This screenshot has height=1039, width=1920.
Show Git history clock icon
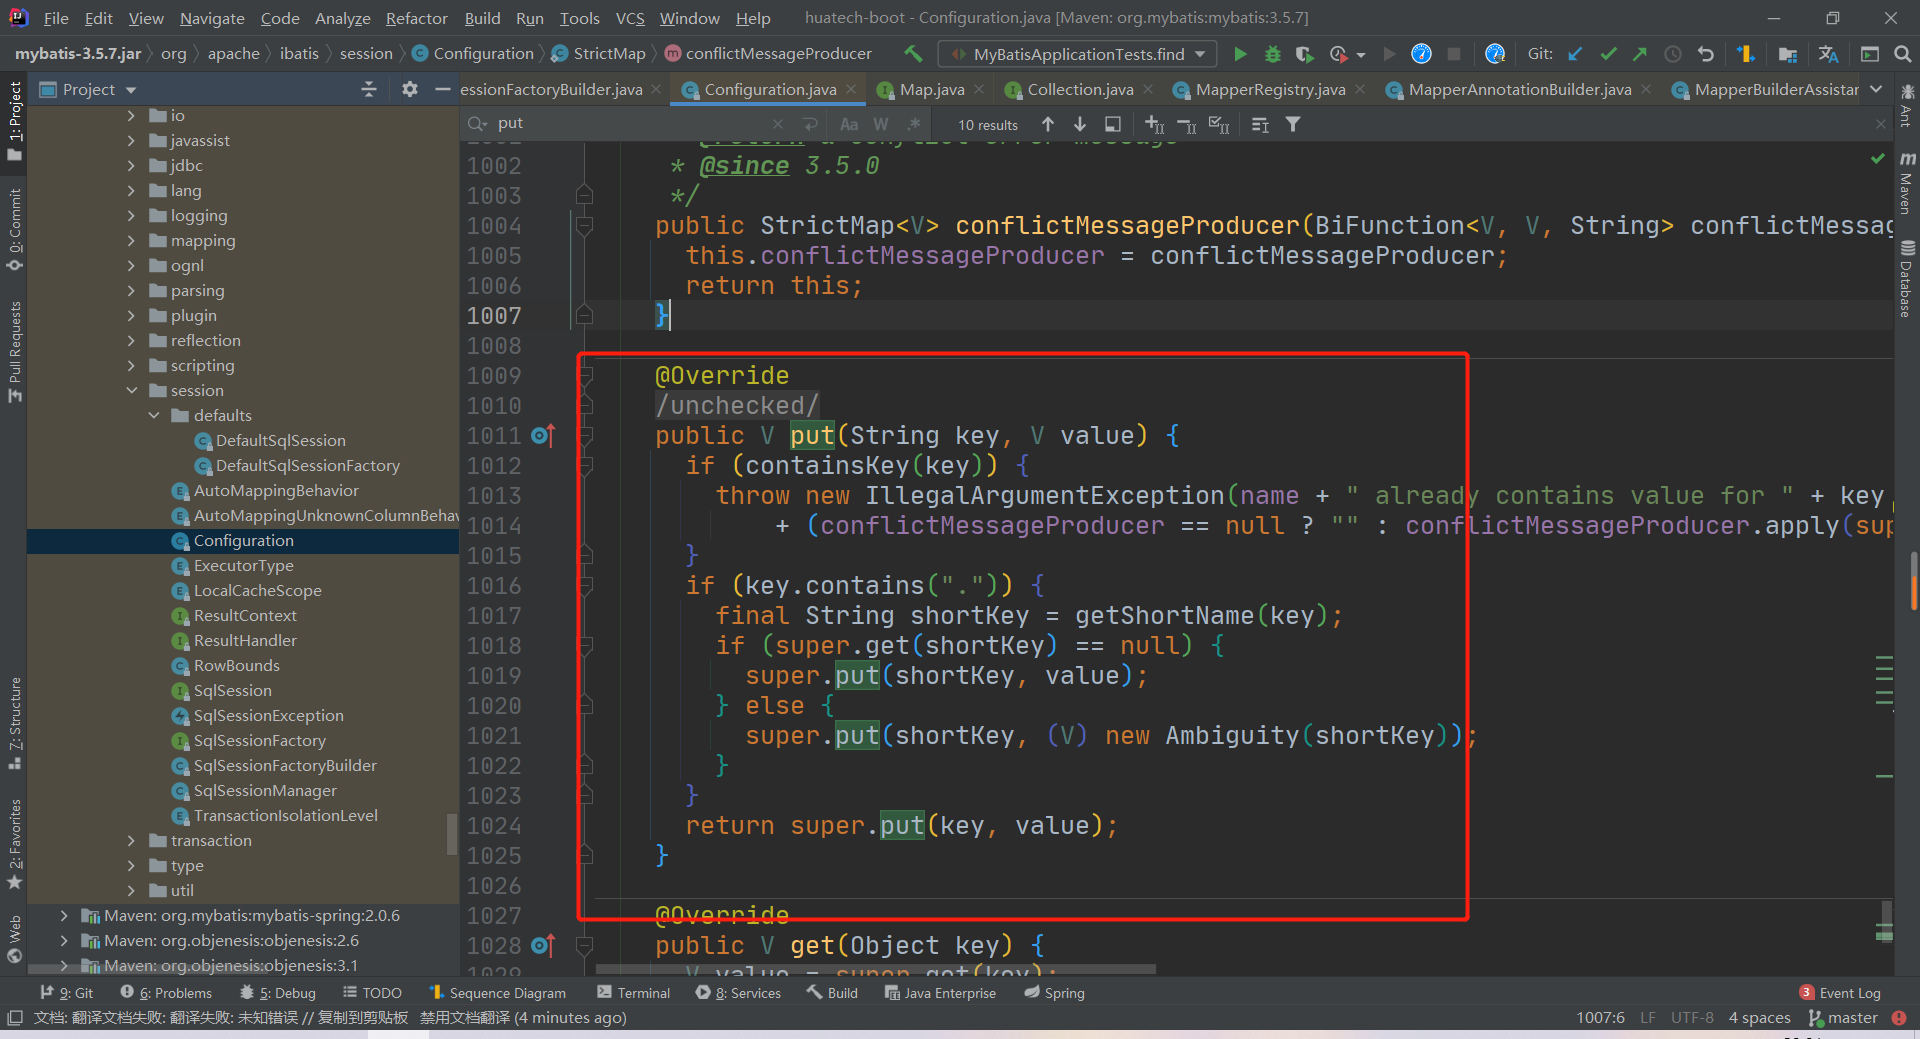pos(1672,54)
